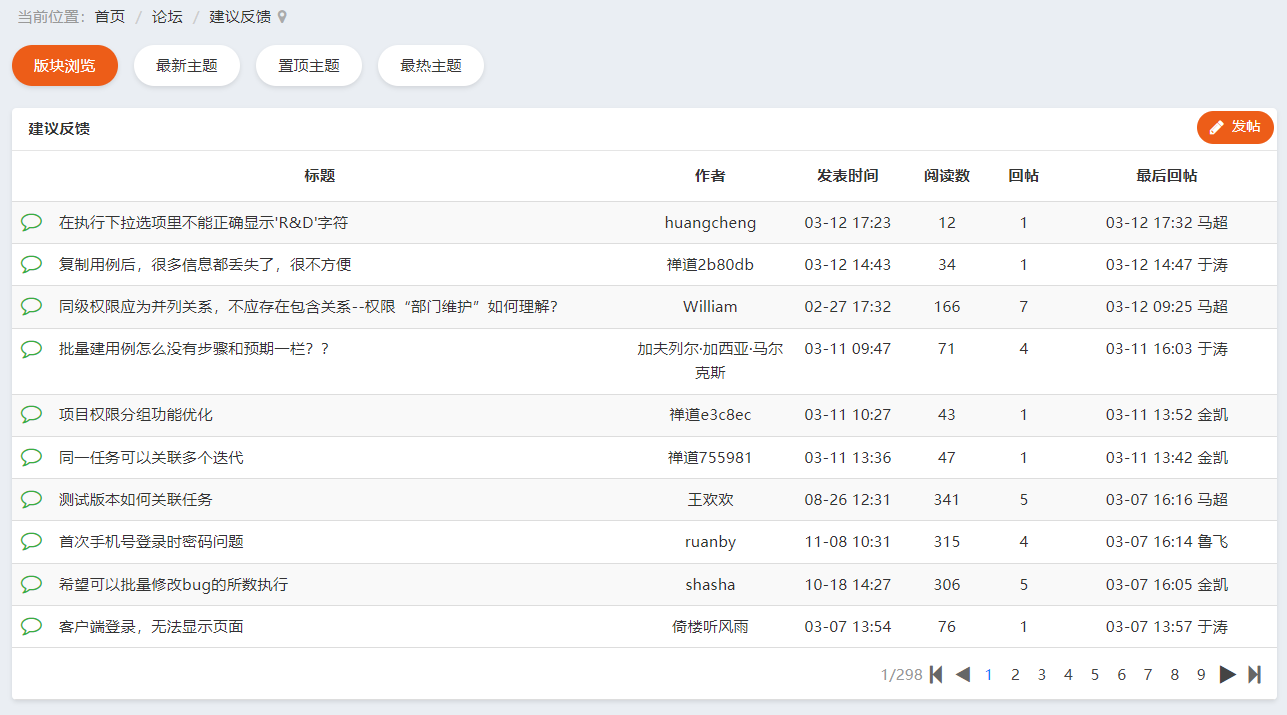Select the 版块浏览 tab
Screen dimensions: 1287x715
65,66
